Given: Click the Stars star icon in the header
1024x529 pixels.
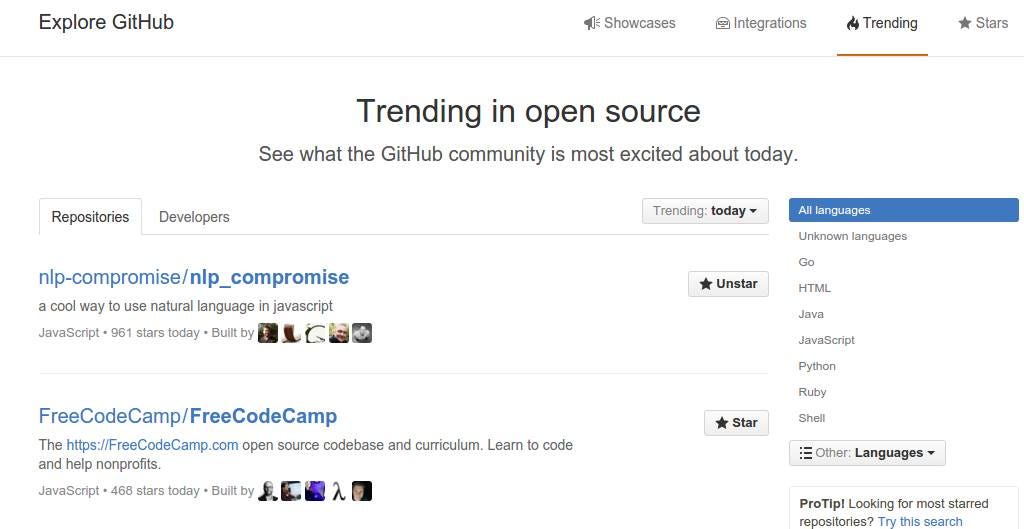Looking at the screenshot, I should coord(965,24).
